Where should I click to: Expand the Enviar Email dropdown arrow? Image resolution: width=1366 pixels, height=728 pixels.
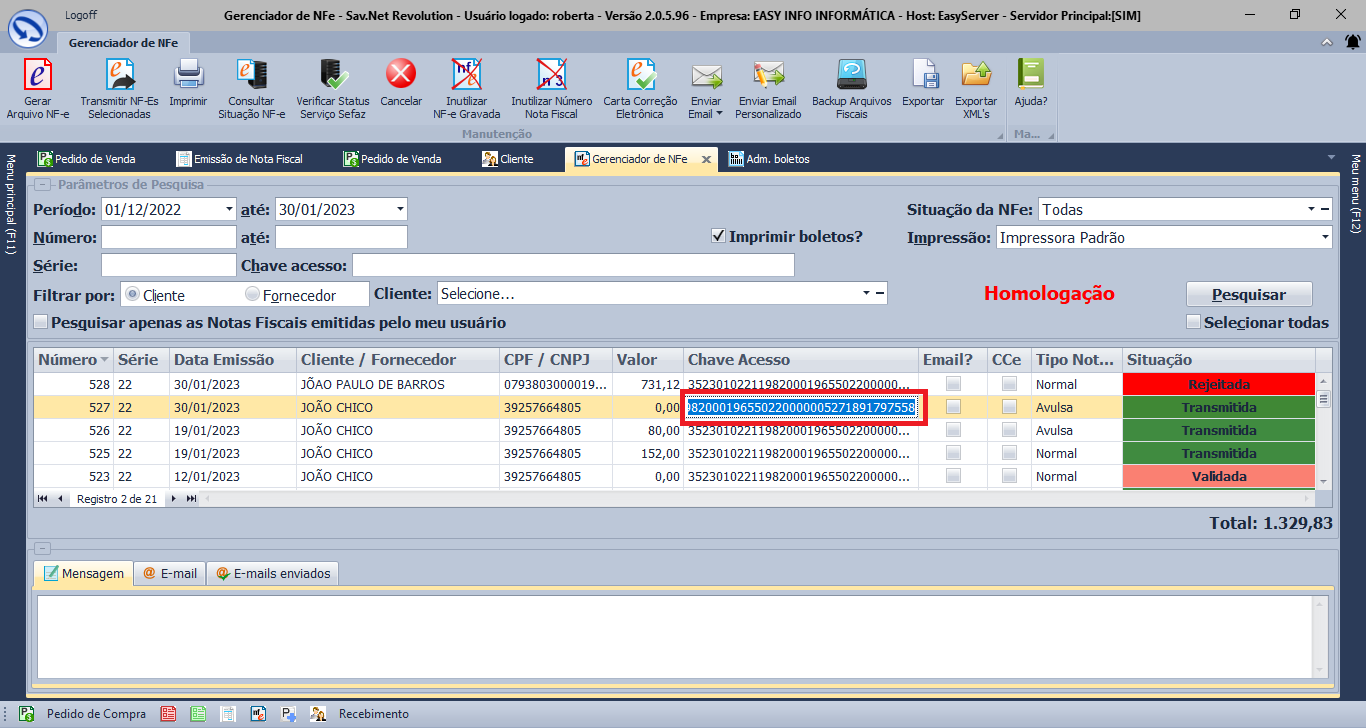coord(719,114)
